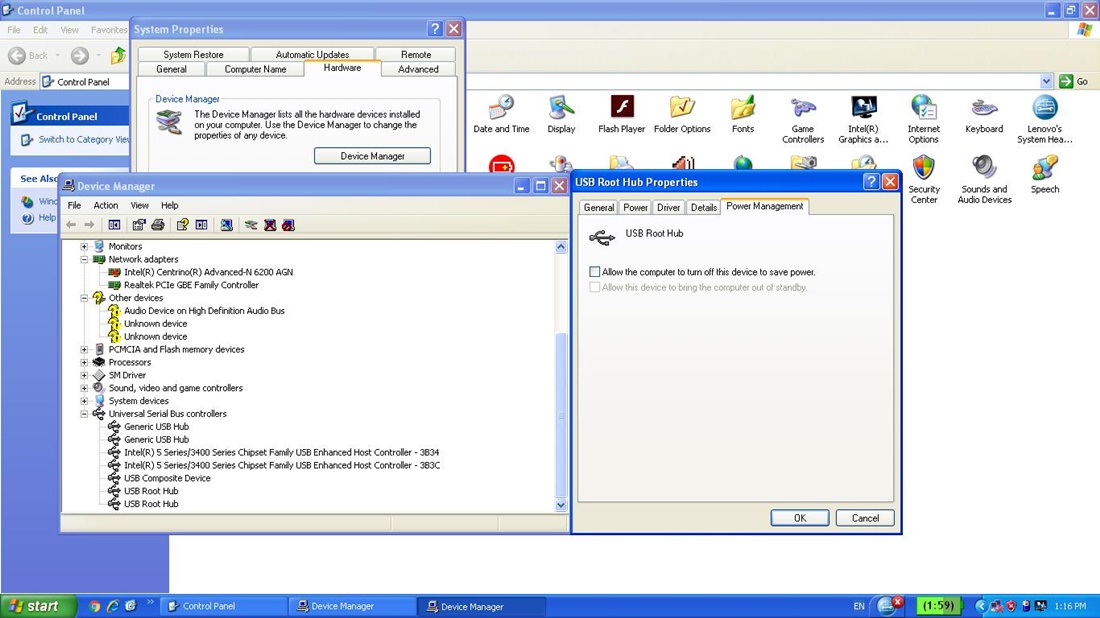1100x618 pixels.
Task: Open the System Restore tab
Action: pyautogui.click(x=194, y=55)
